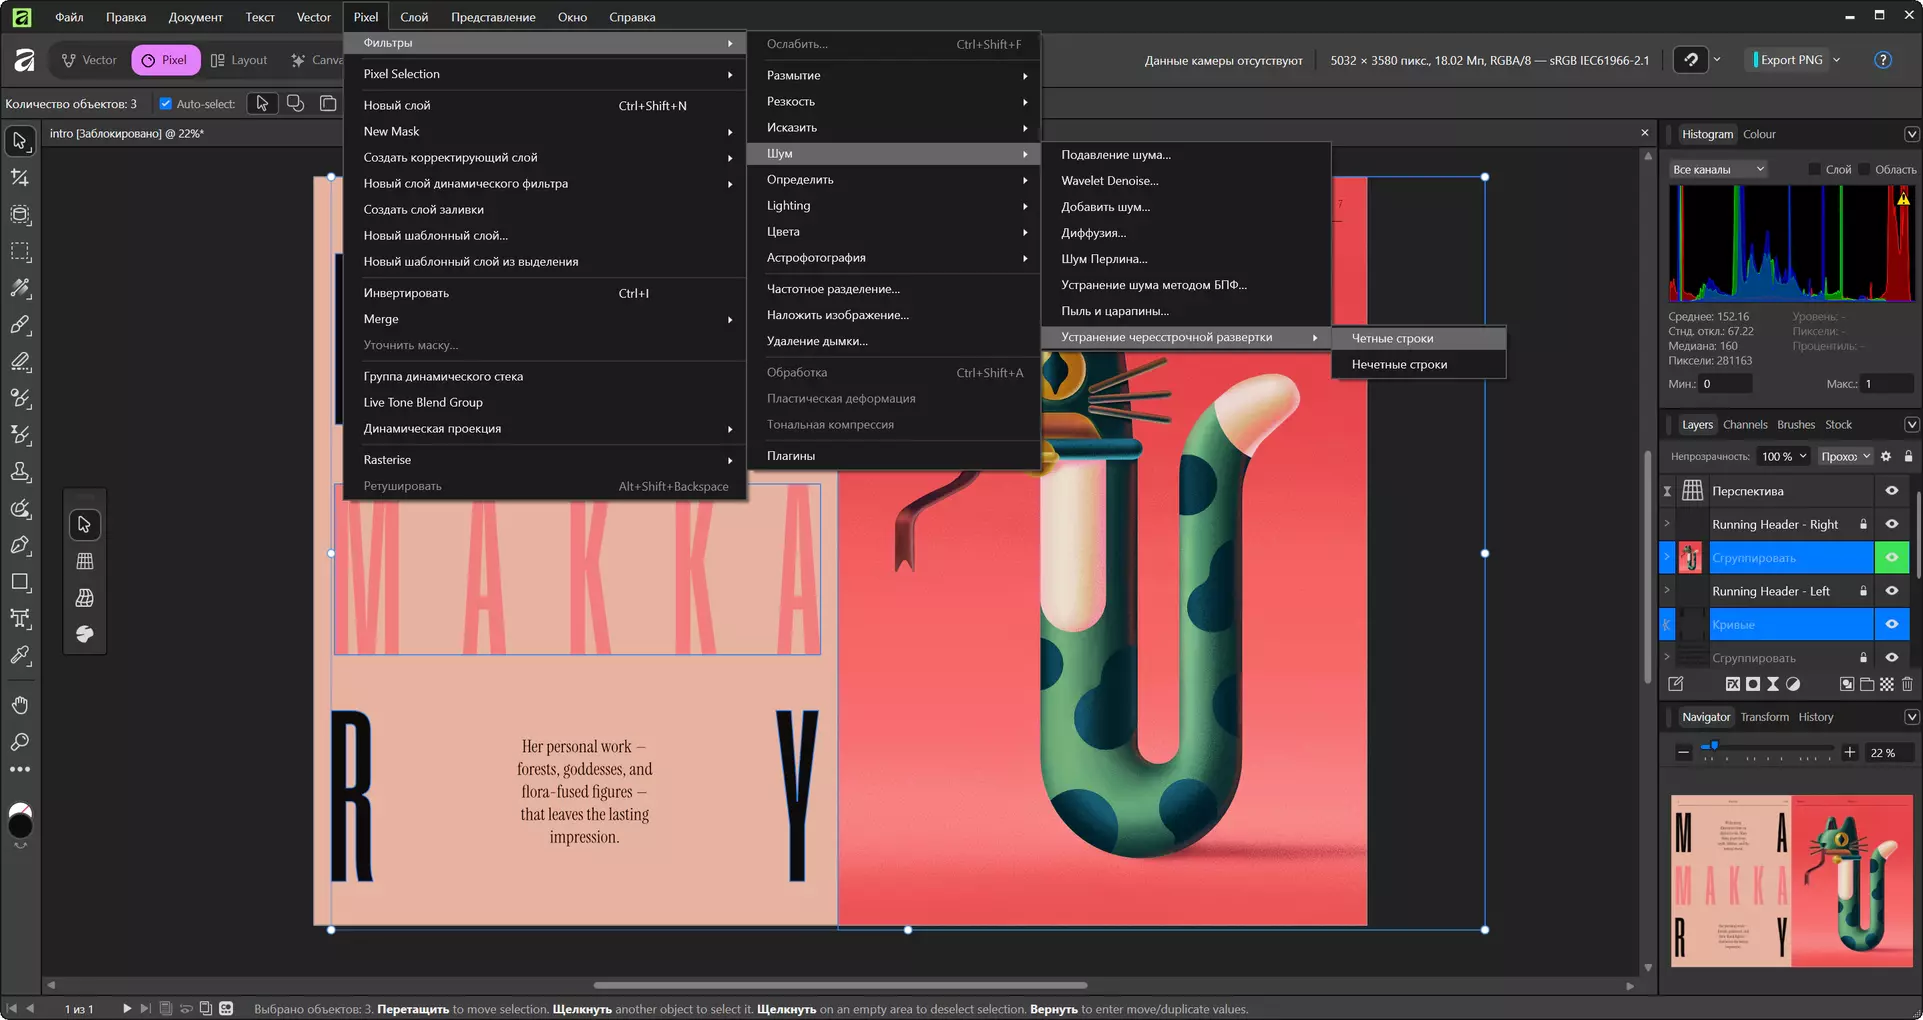Select the Pen tool
Viewport: 1923px width, 1020px height.
click(20, 546)
